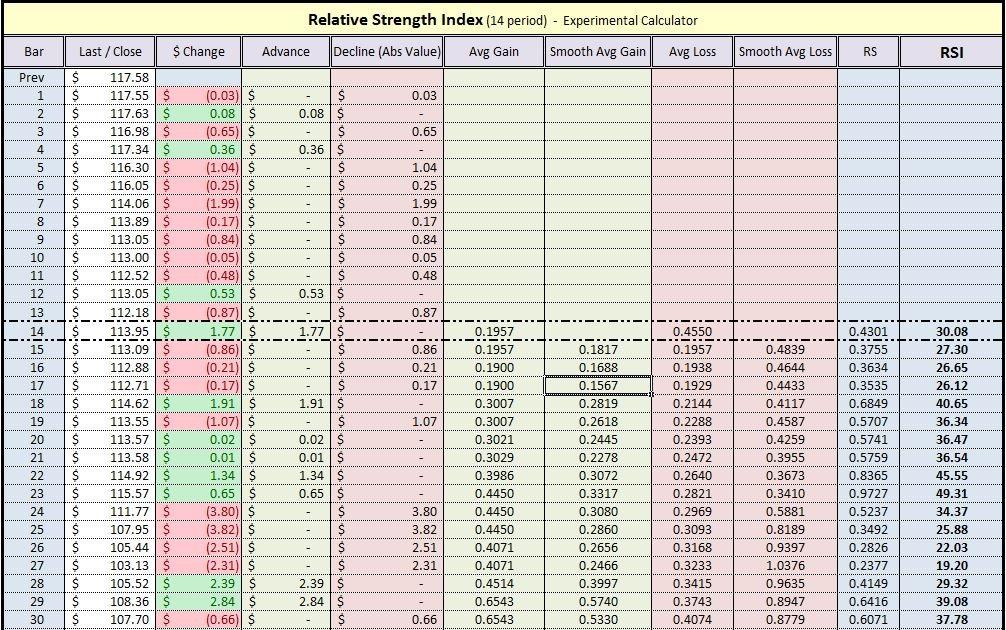Click the close price 116.05
Viewport: 1006px width, 630px height.
click(x=110, y=185)
